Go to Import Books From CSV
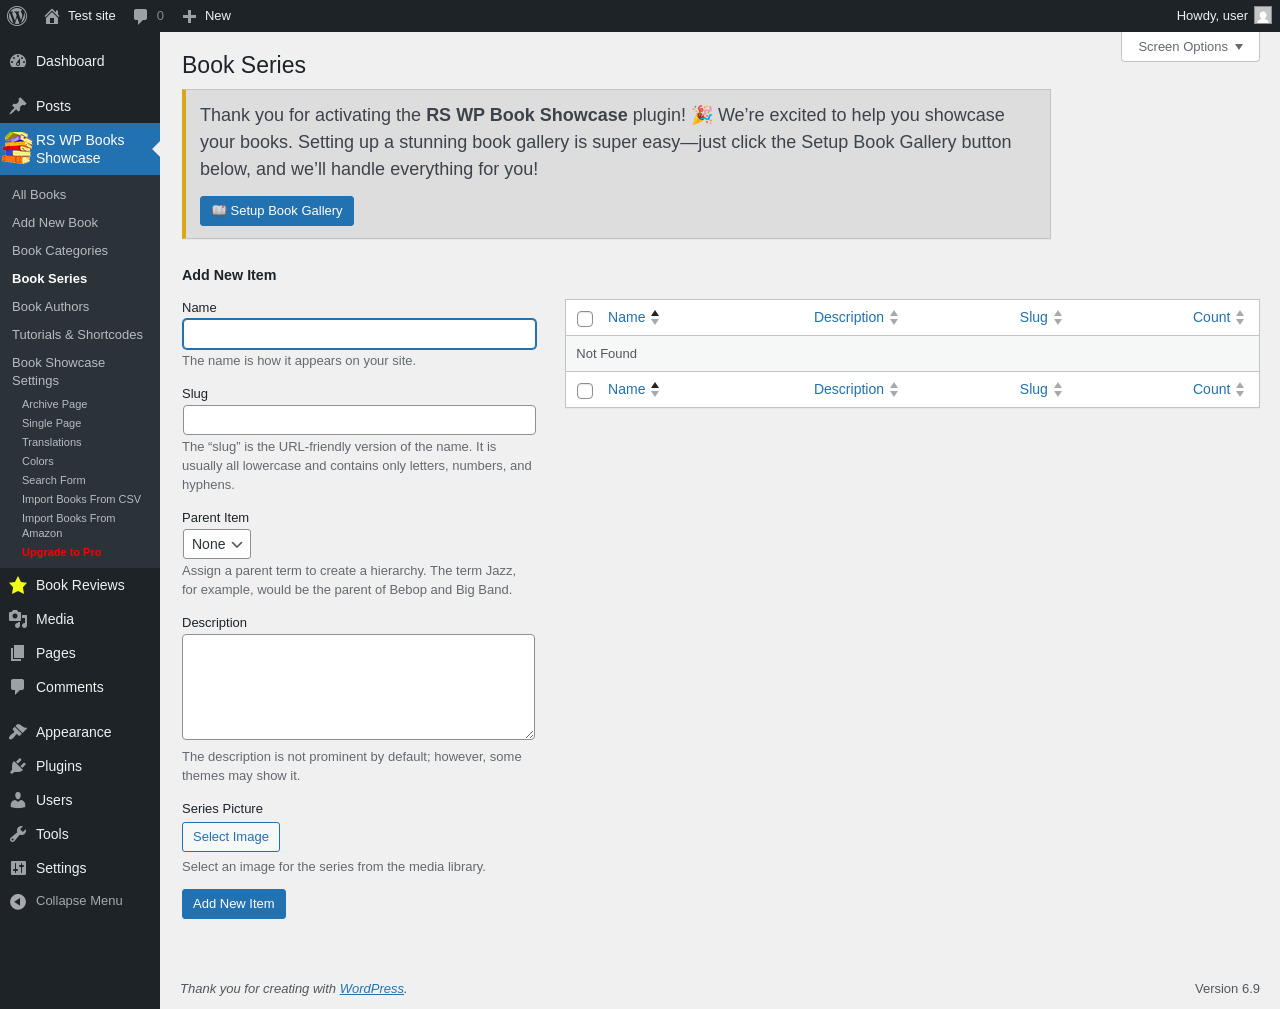Viewport: 1280px width, 1009px height. point(81,499)
